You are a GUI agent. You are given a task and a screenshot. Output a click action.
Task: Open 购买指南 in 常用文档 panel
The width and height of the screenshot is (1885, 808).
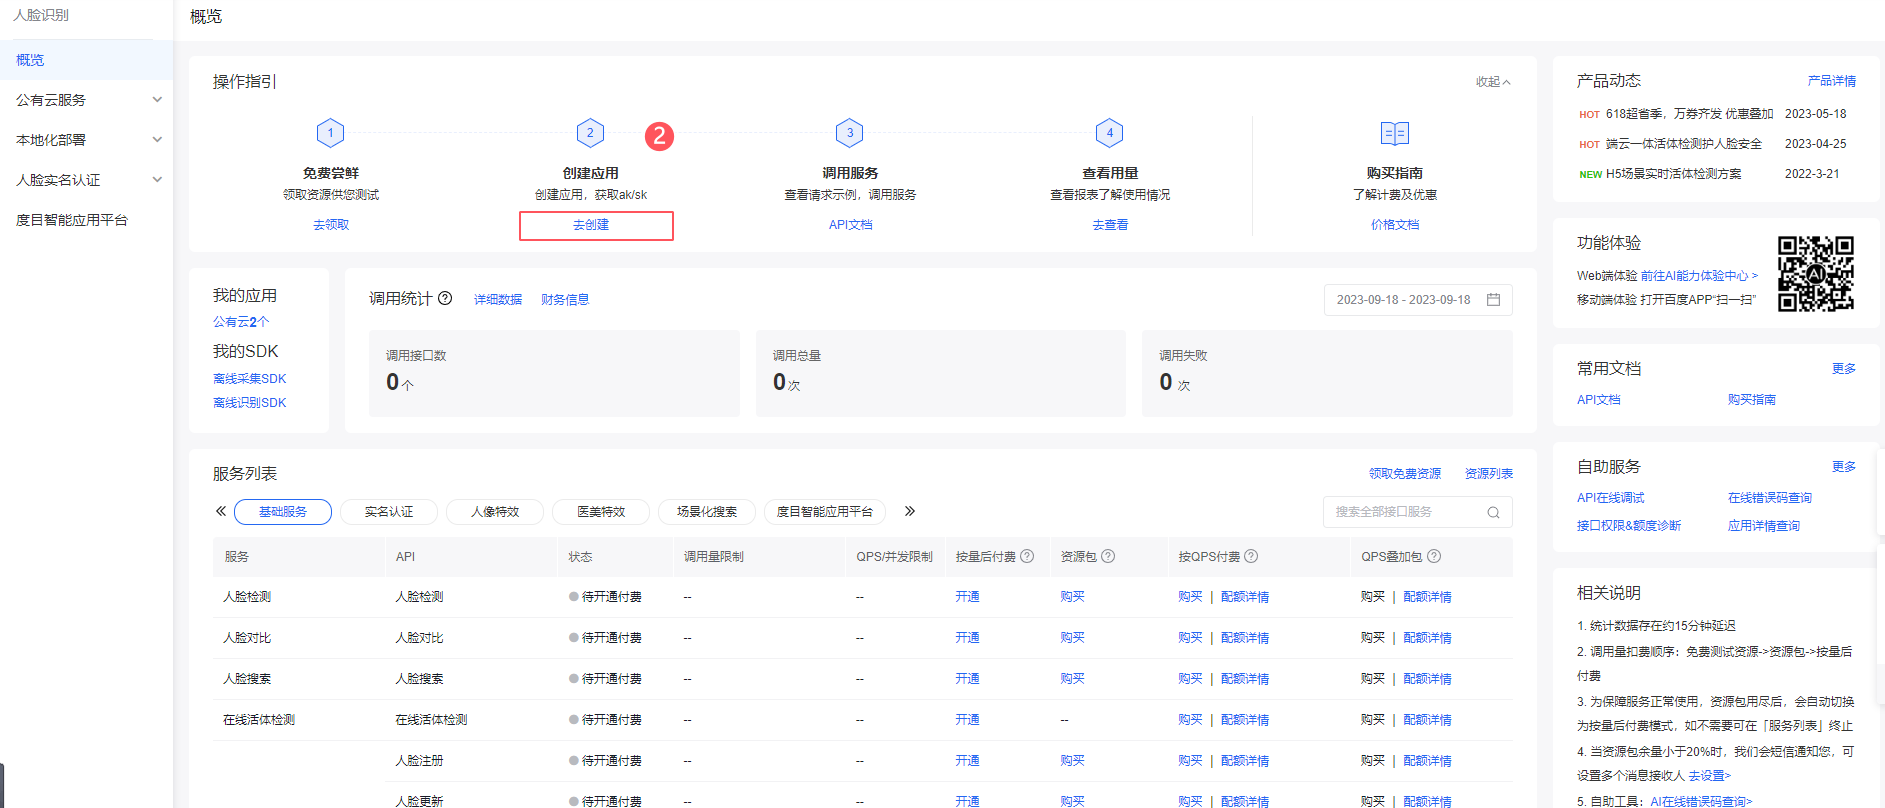(1752, 400)
